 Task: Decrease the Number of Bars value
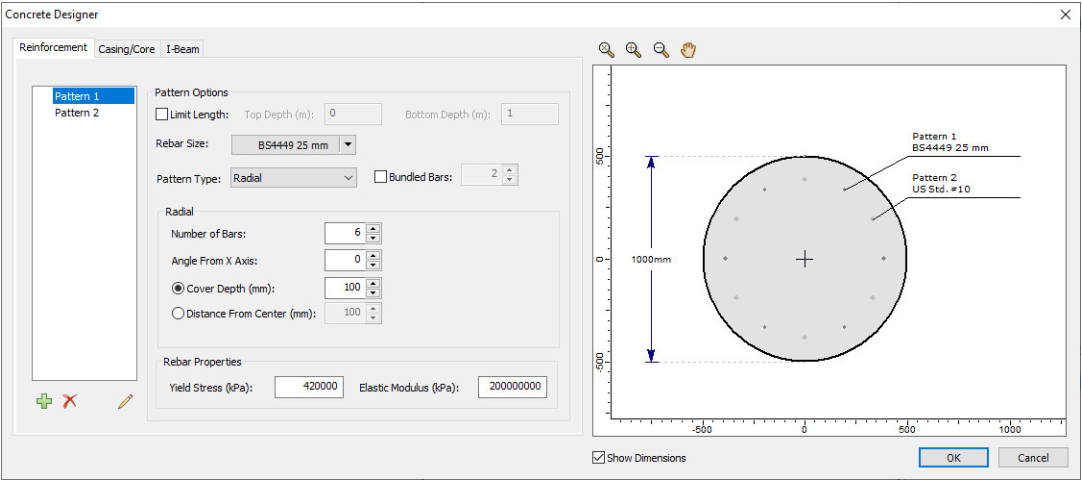pos(373,238)
